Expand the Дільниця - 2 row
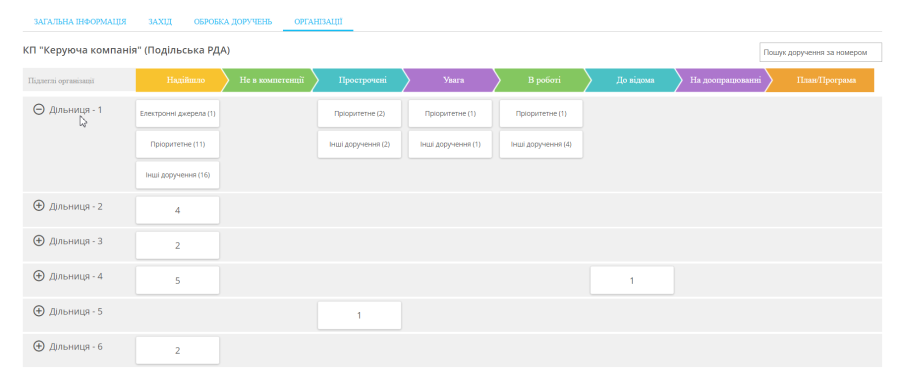The width and height of the screenshot is (900, 373). (39, 206)
